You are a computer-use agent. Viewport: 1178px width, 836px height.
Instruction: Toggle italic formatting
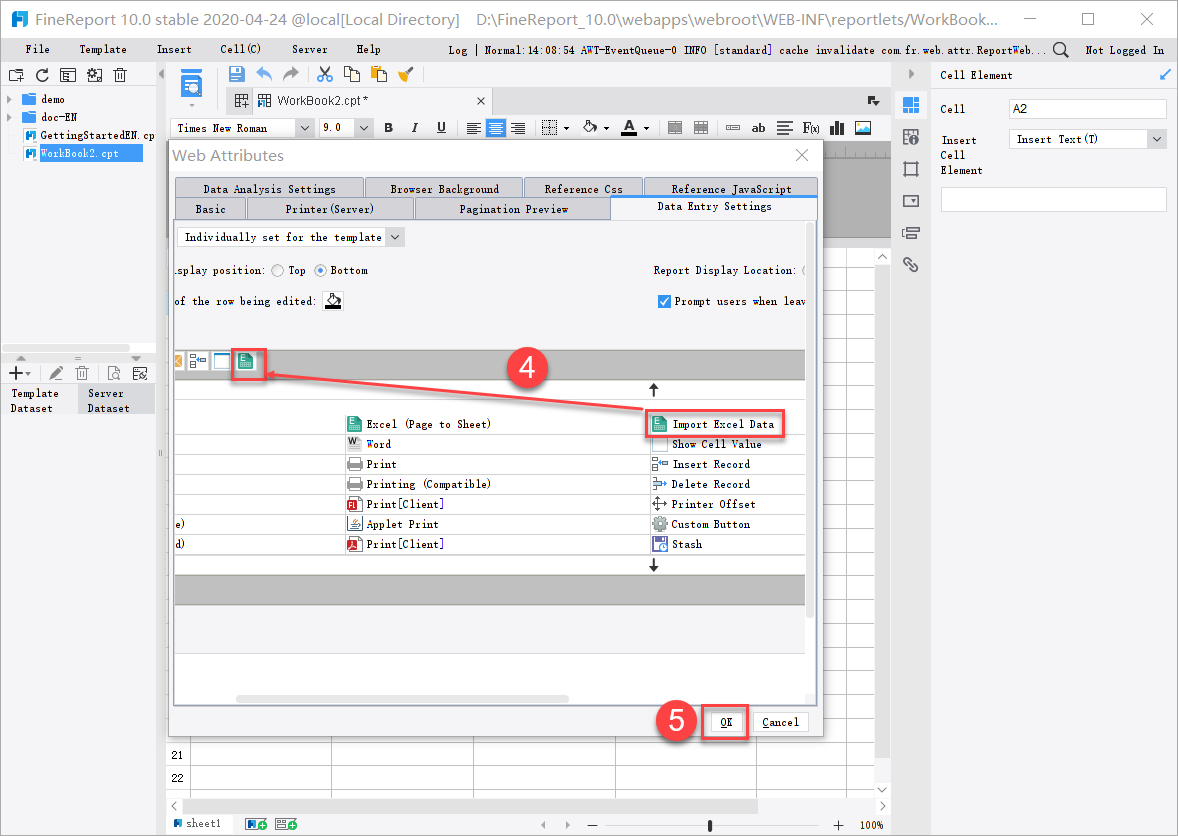pyautogui.click(x=415, y=128)
